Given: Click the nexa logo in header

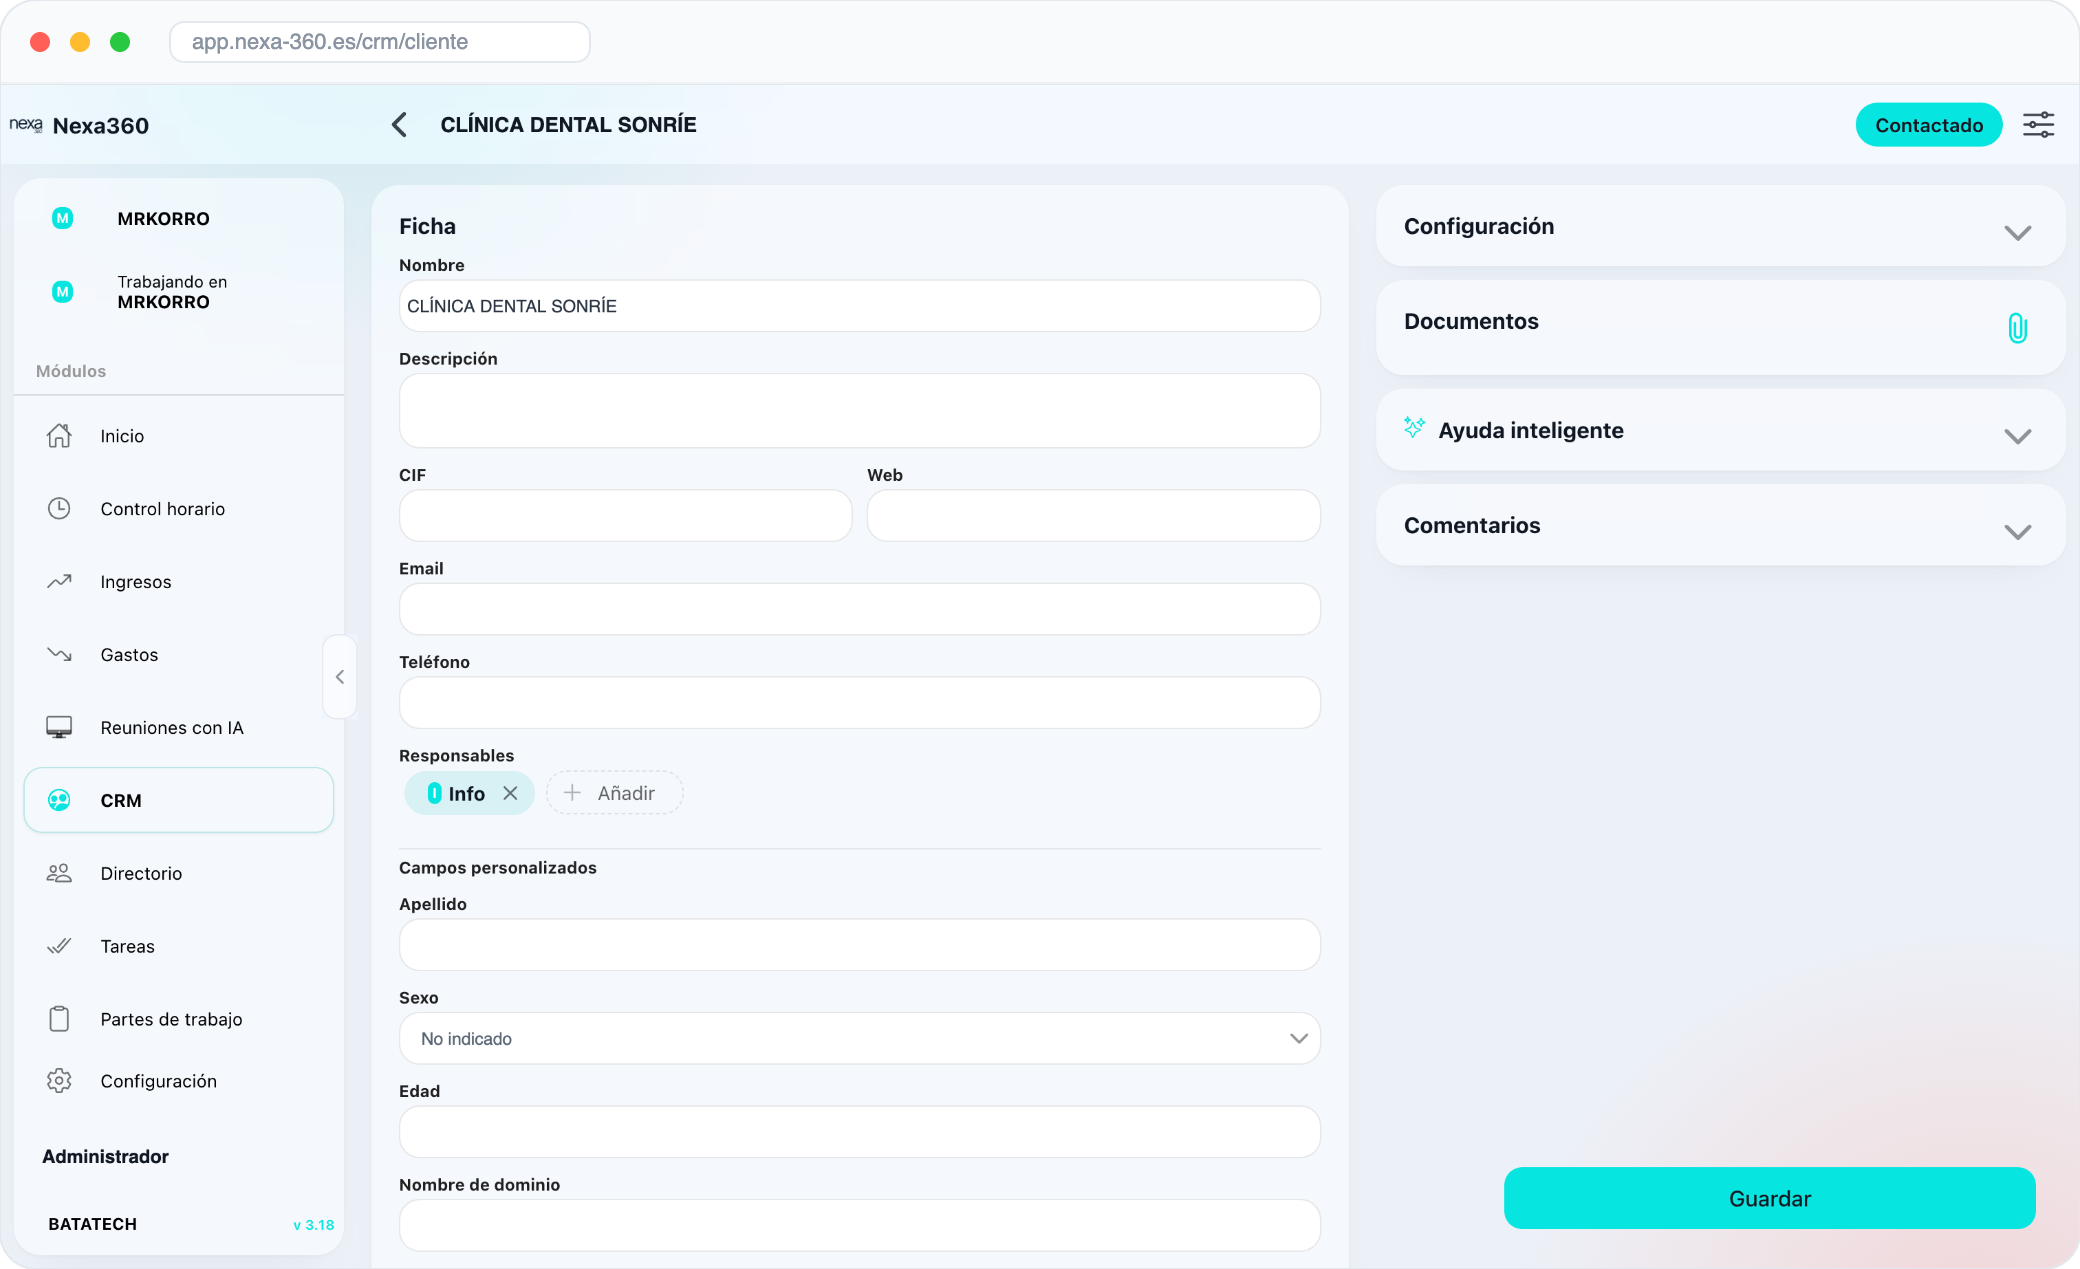Looking at the screenshot, I should 26,125.
